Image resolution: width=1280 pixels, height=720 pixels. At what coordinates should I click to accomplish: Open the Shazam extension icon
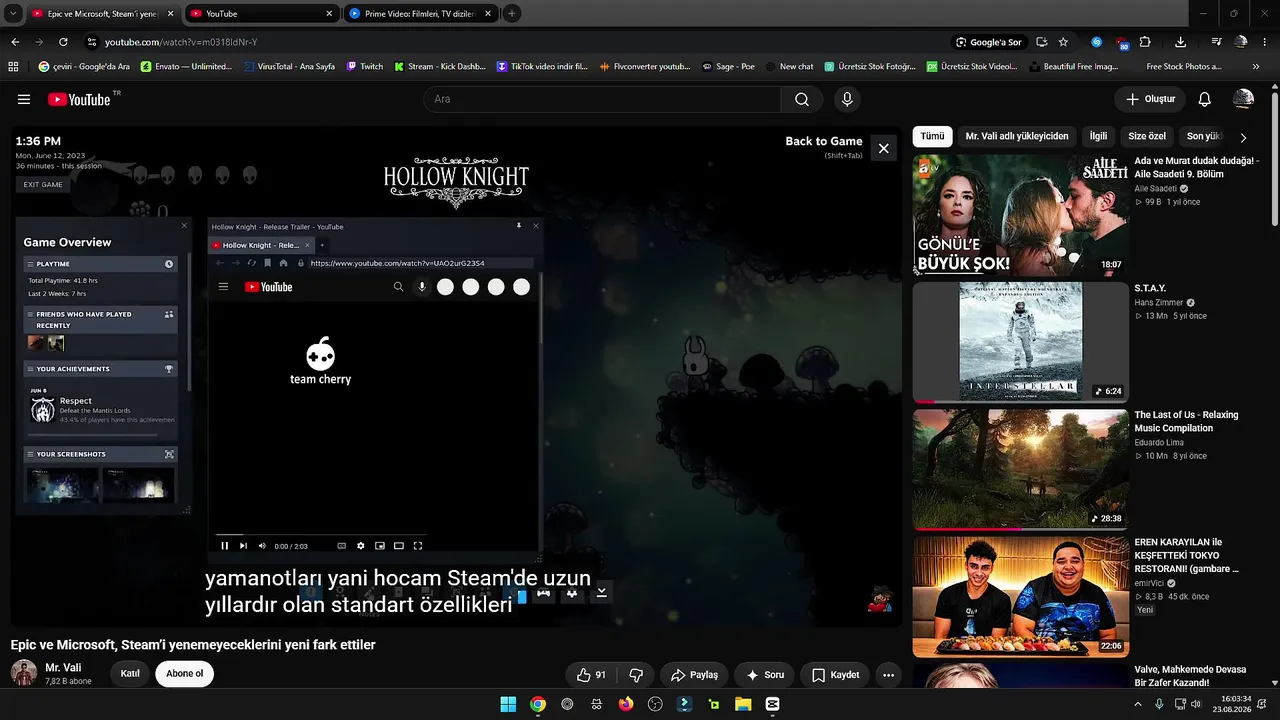pos(1097,42)
